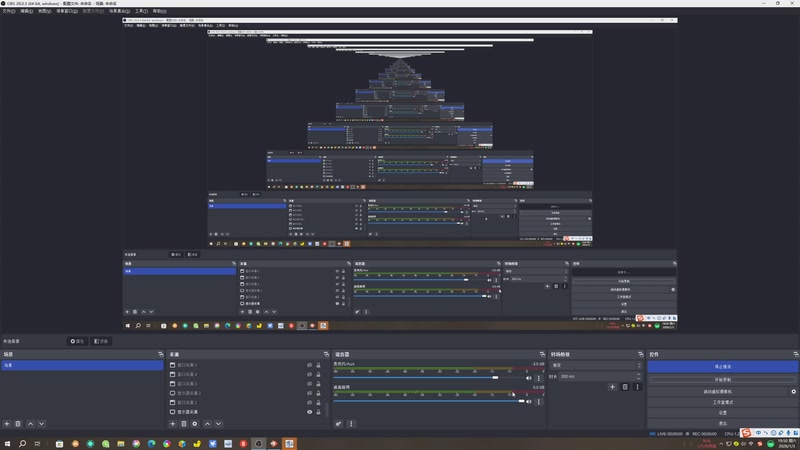Open 设置 from controls panel
The image size is (800, 450).
pyautogui.click(x=722, y=413)
